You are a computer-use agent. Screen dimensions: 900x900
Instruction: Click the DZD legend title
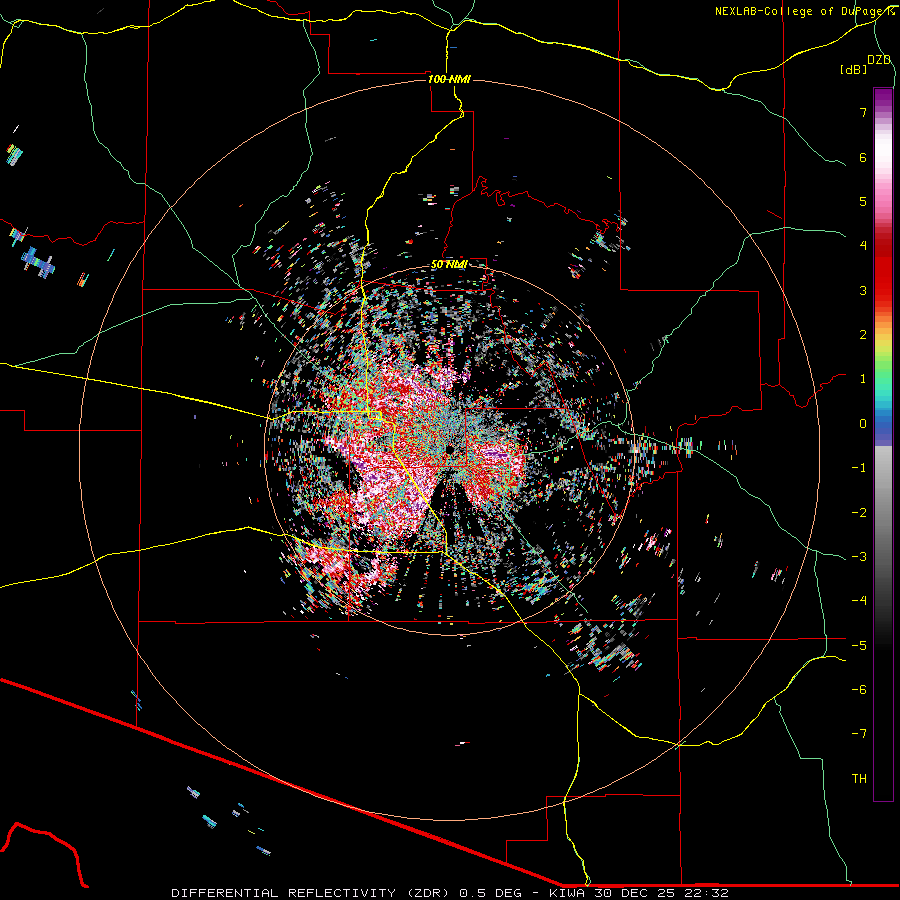(879, 60)
